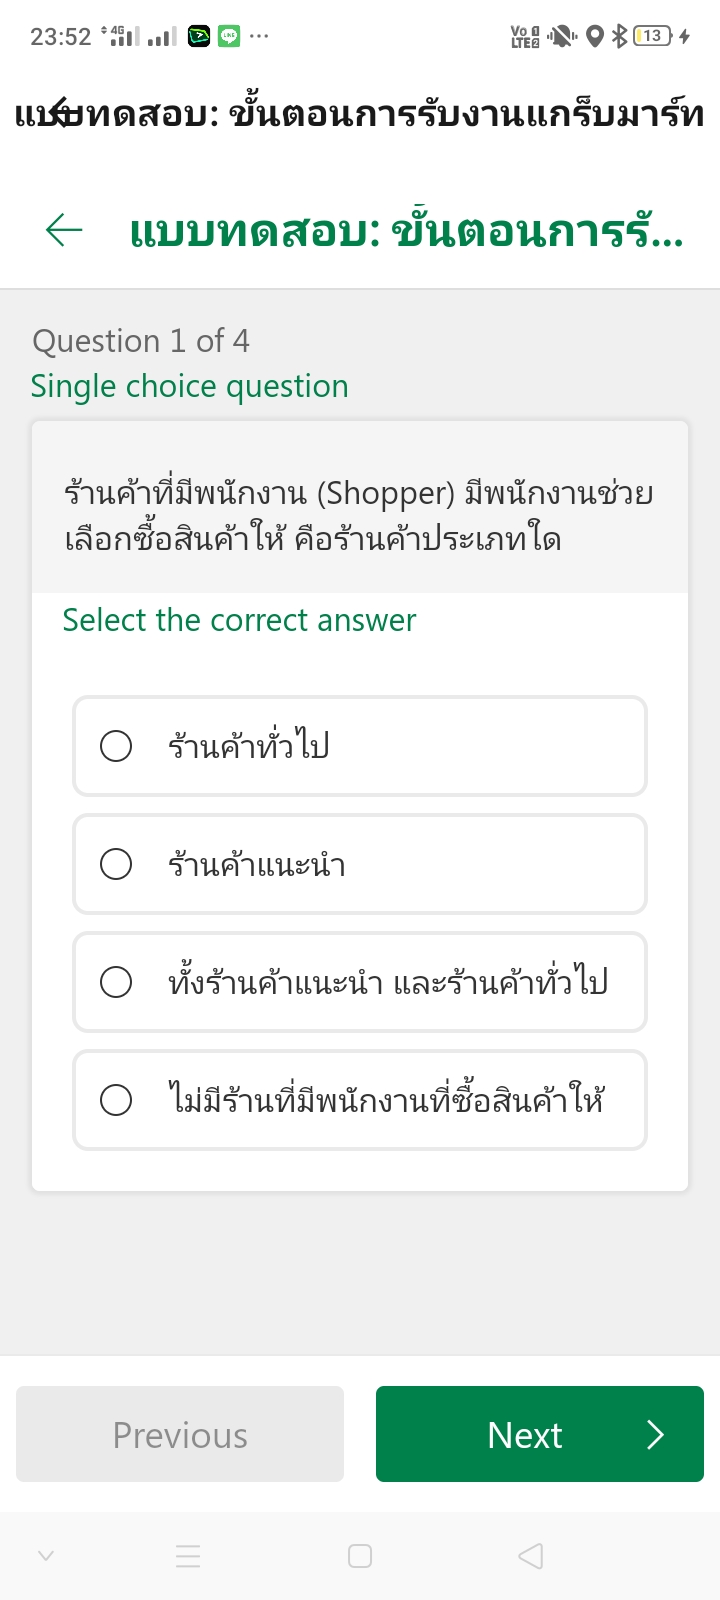The width and height of the screenshot is (720, 1600).
Task: Select radio option ร้านค้าทั่วไป
Action: (116, 746)
